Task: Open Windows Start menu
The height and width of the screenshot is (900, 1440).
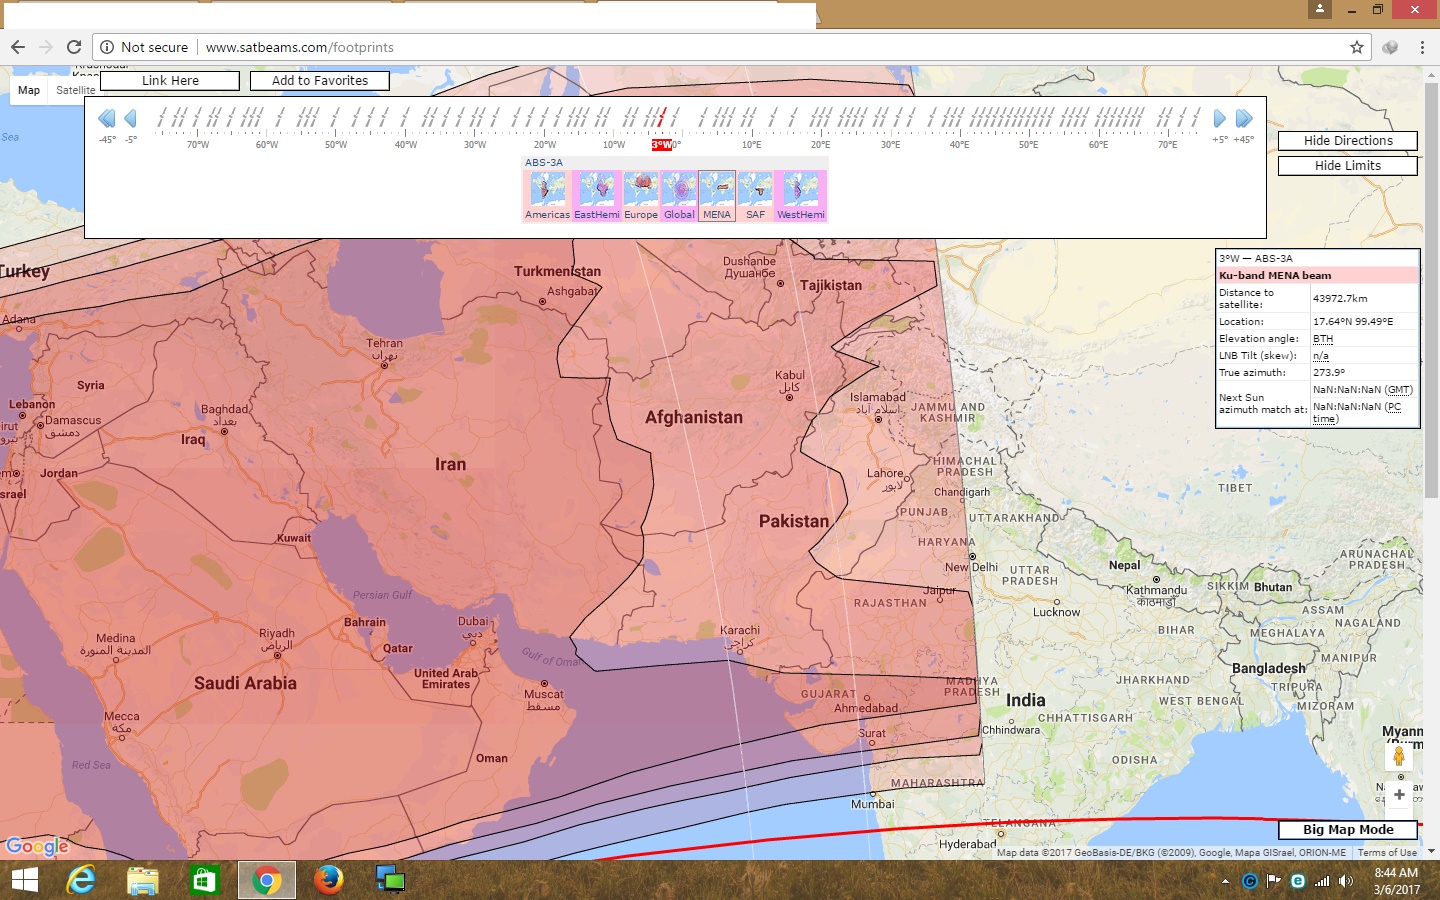Action: (x=24, y=880)
